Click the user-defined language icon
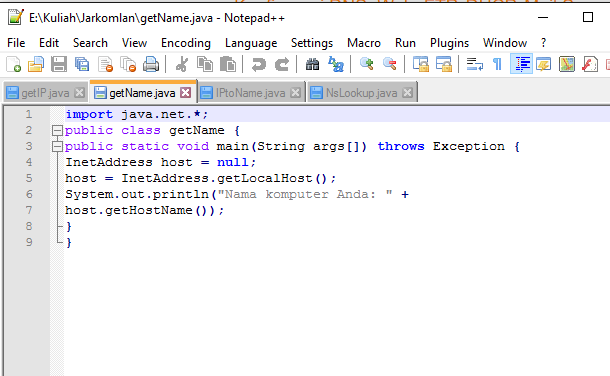Viewport: 610px width, 376px height. point(543,64)
